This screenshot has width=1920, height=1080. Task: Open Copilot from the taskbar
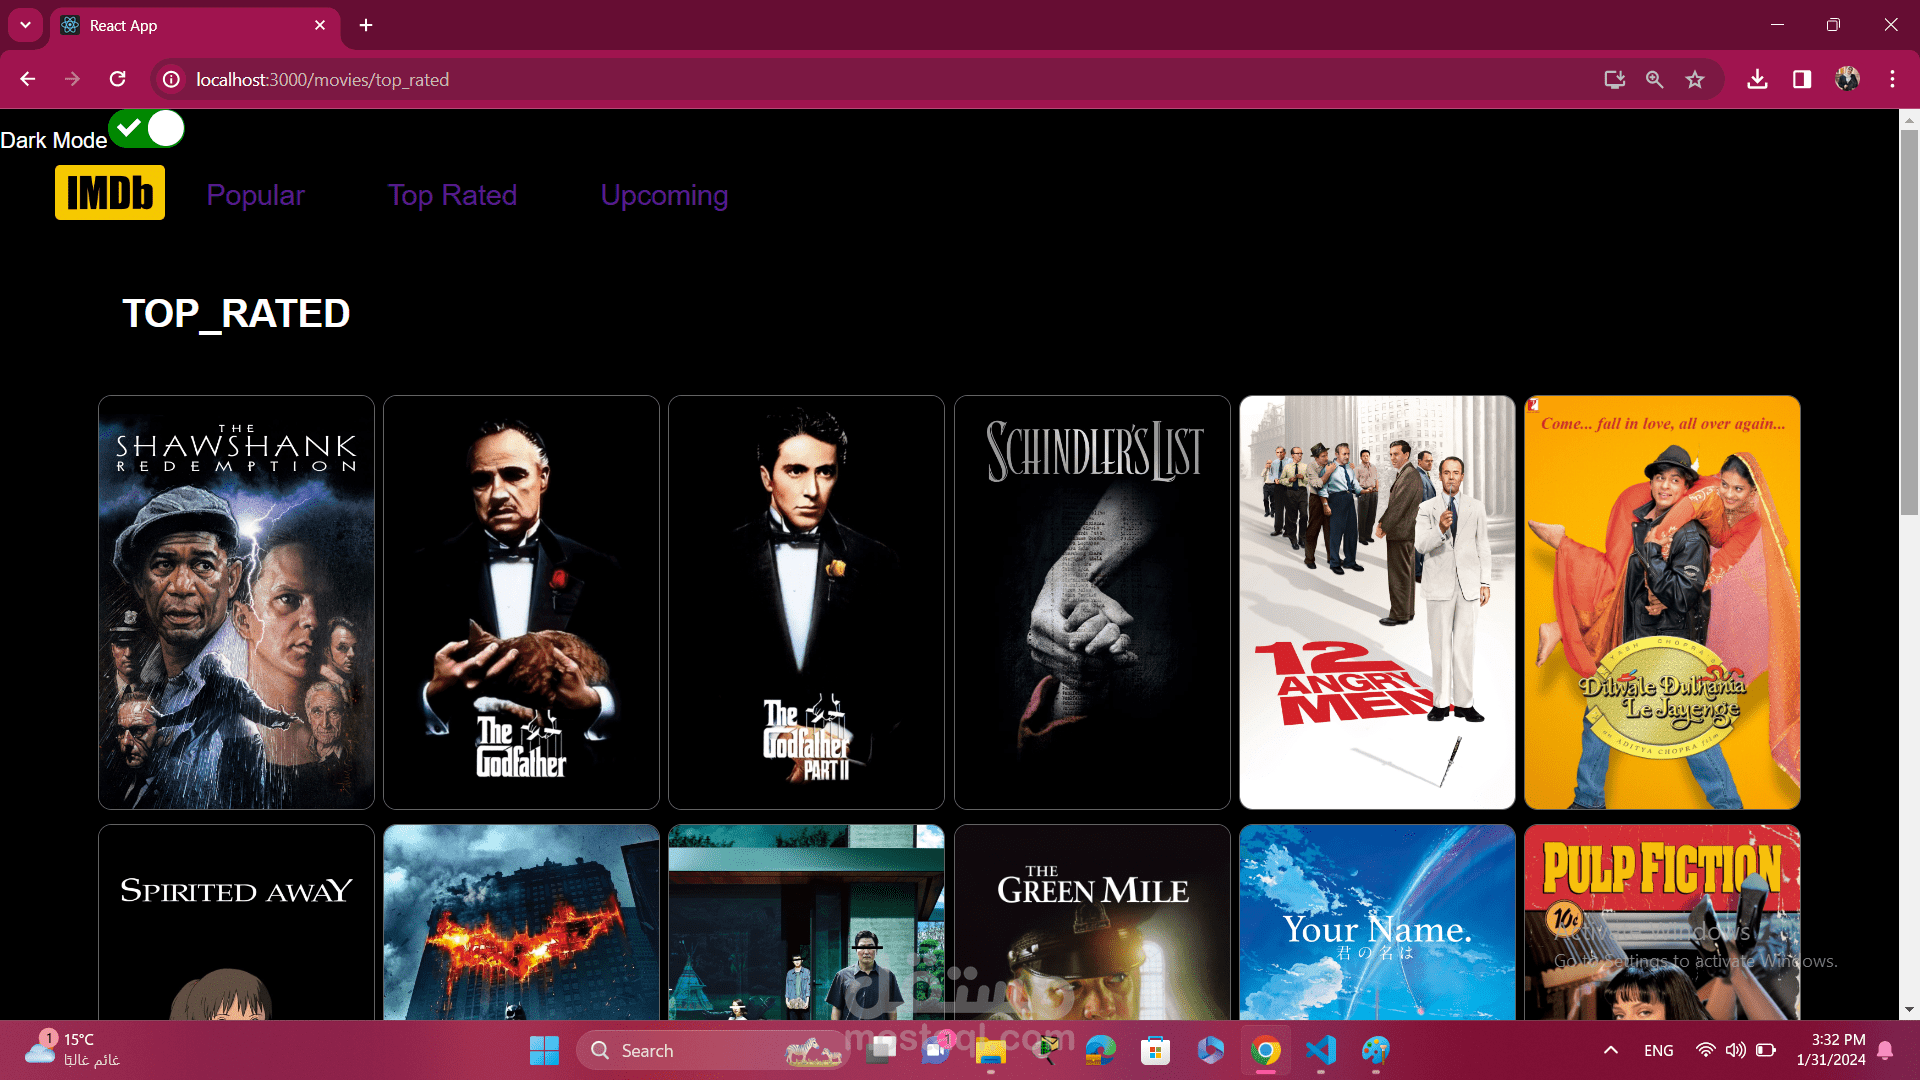[x=1210, y=1051]
